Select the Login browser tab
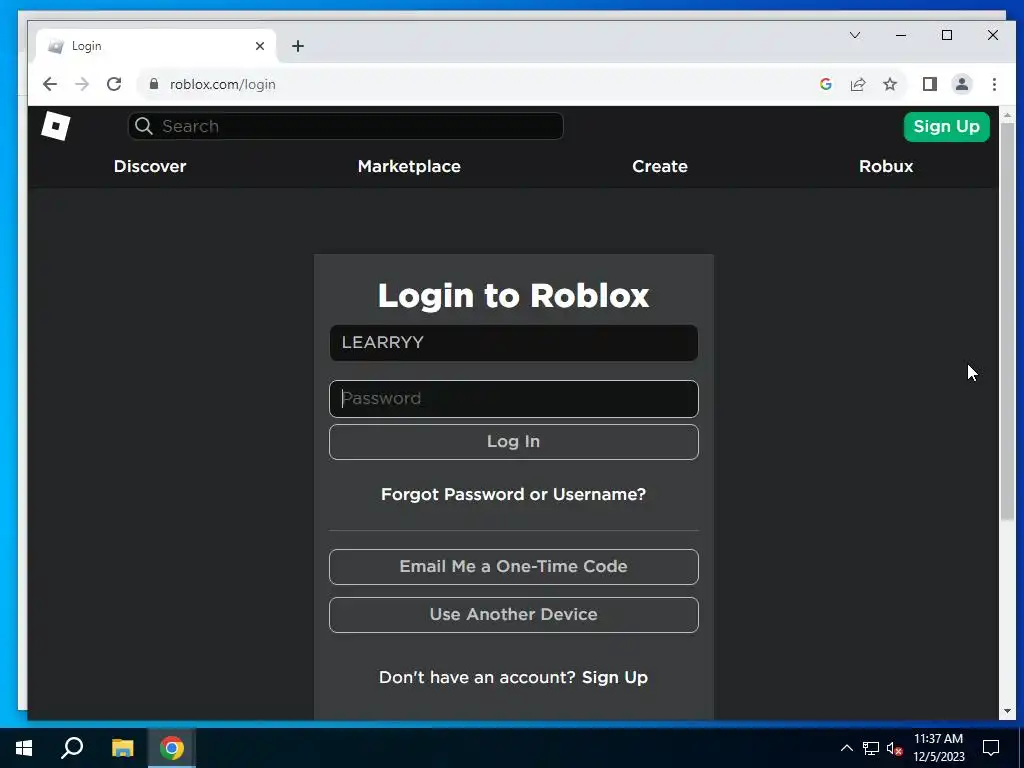This screenshot has width=1024, height=768. click(x=157, y=46)
